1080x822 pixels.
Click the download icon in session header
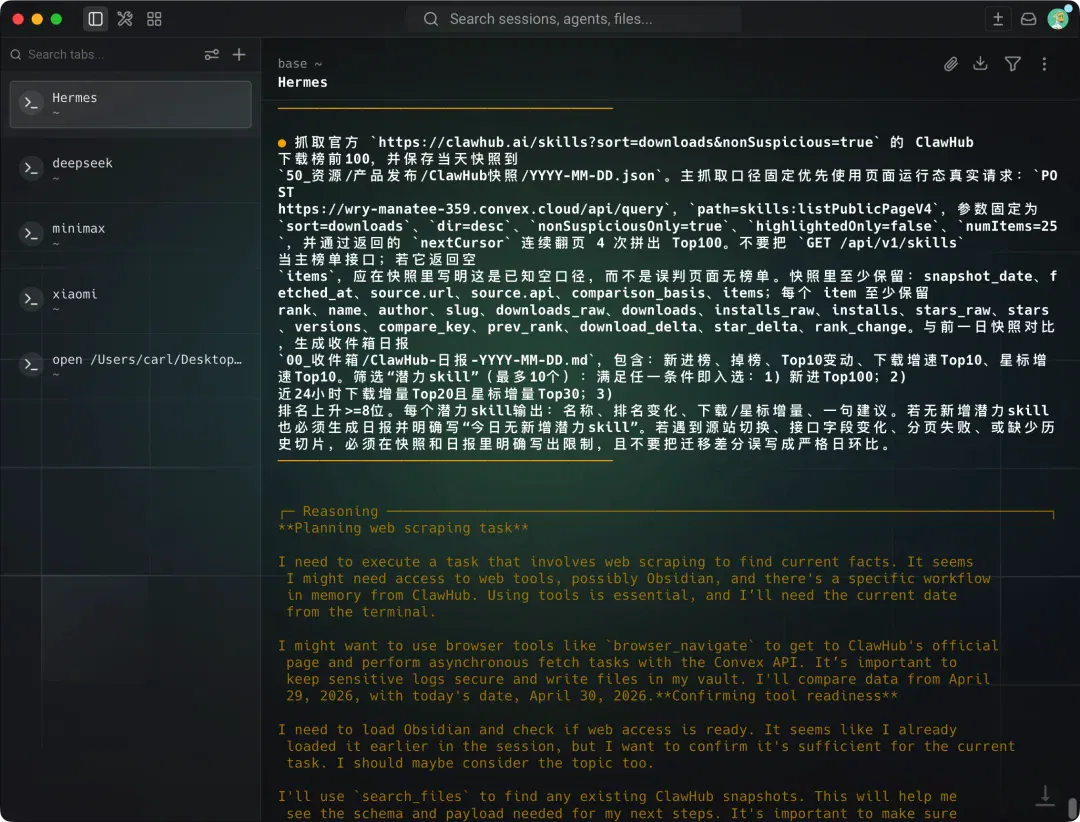pos(980,63)
